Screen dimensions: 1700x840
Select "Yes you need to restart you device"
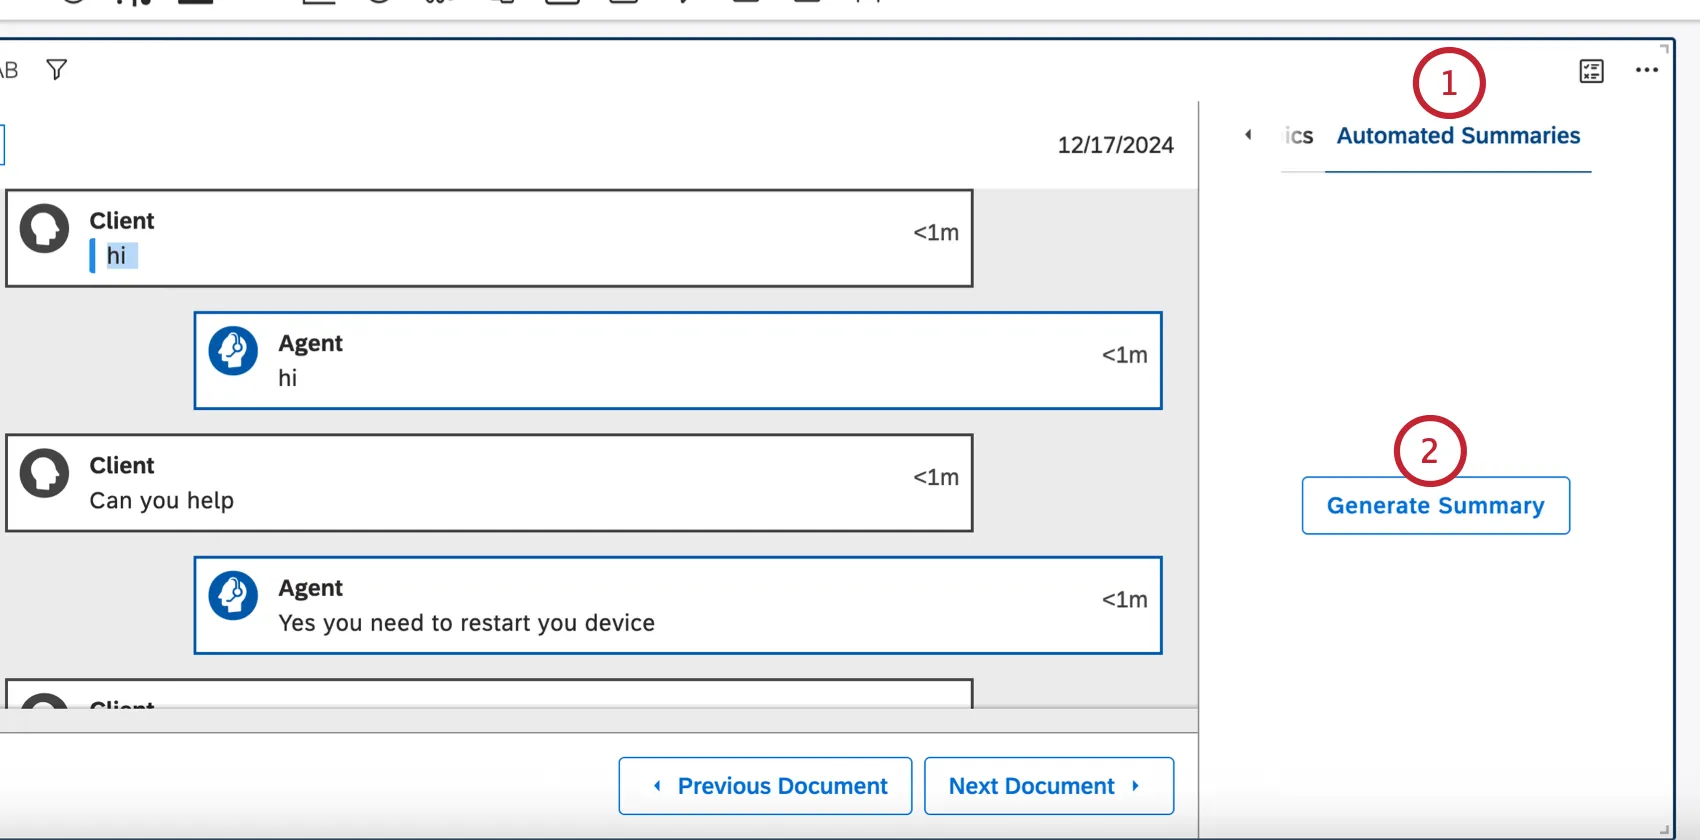467,623
